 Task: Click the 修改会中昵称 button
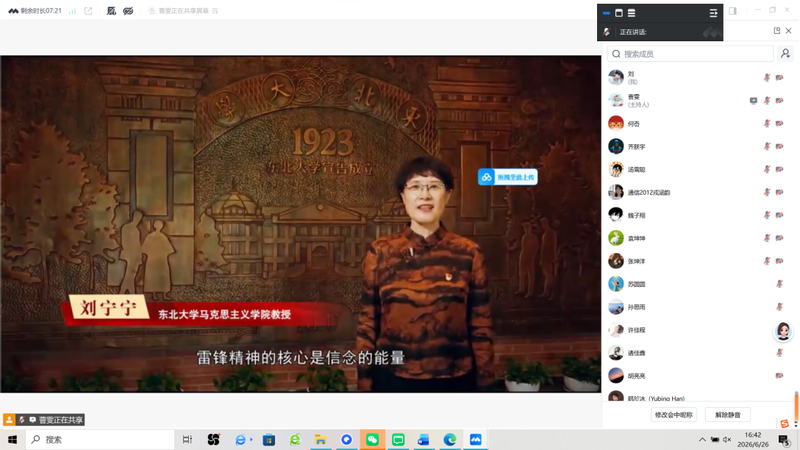(673, 415)
